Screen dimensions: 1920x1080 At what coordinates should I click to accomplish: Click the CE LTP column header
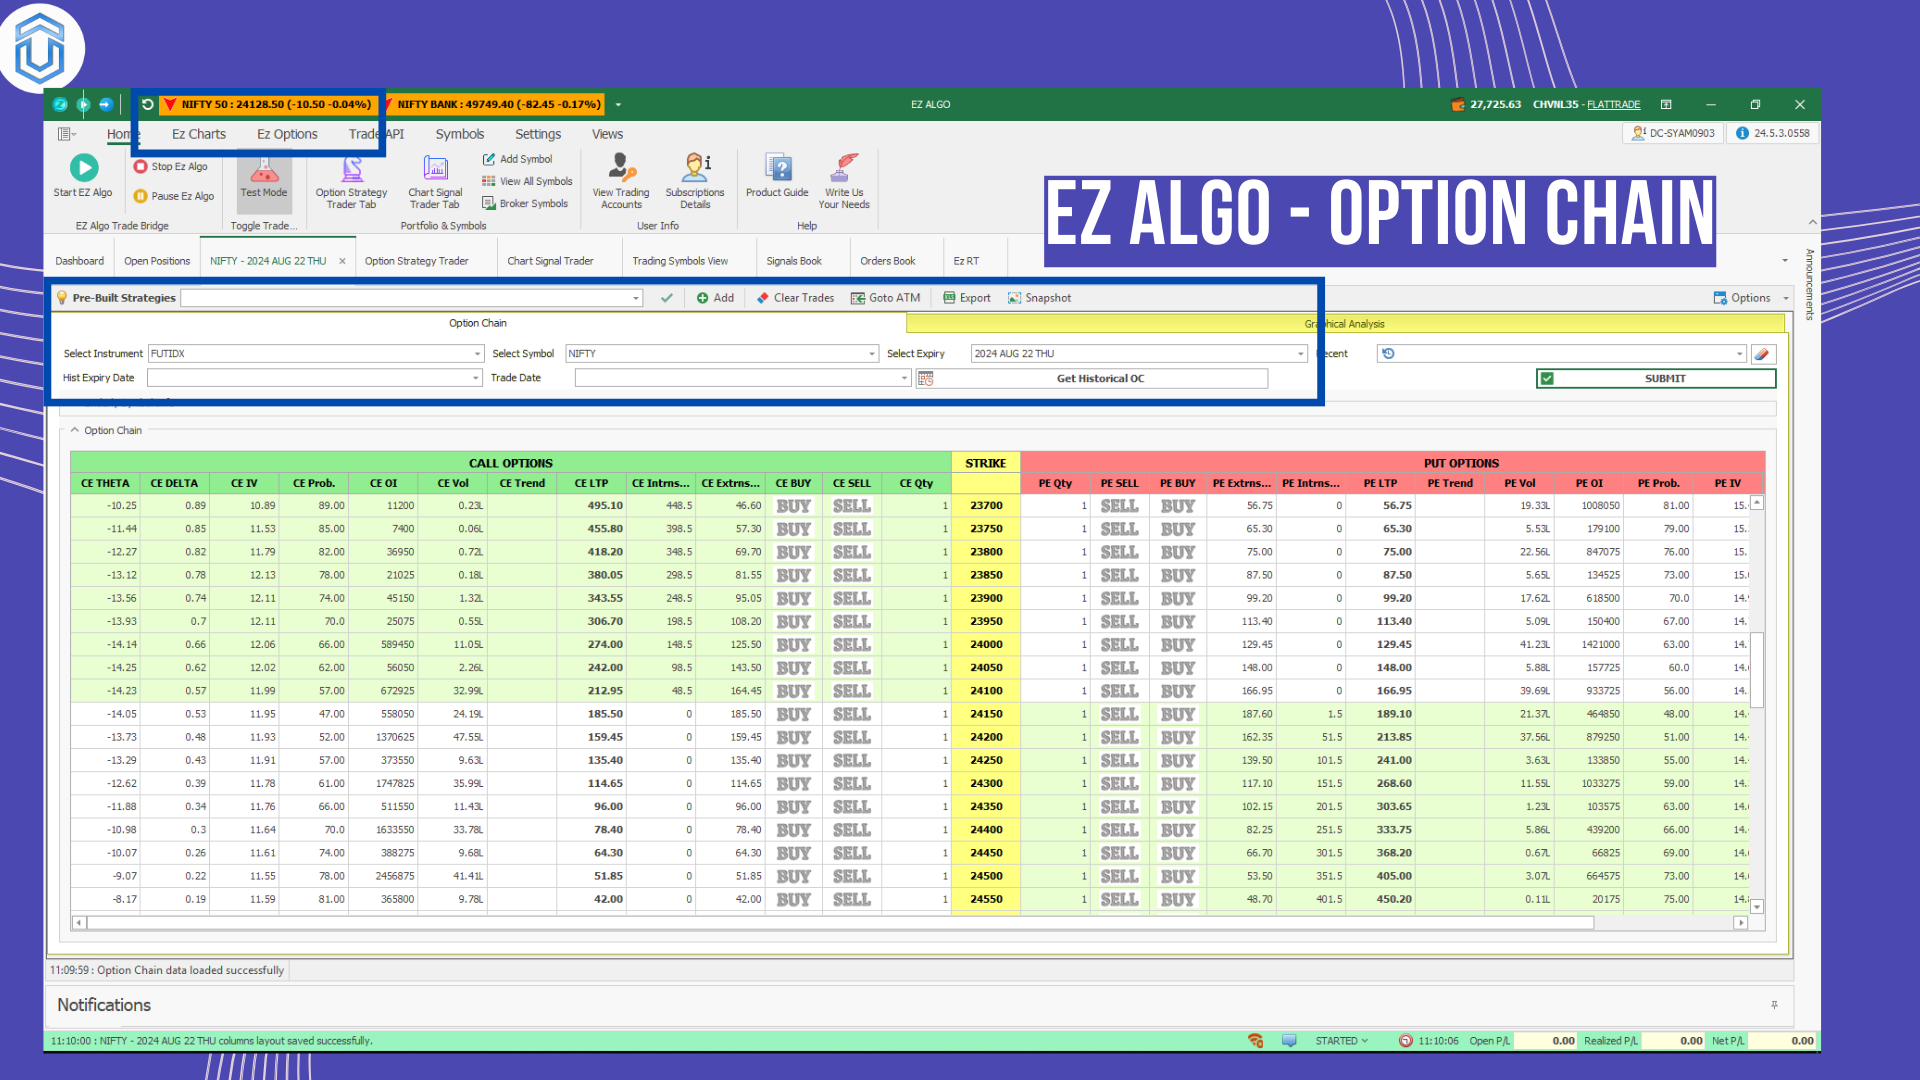point(591,483)
